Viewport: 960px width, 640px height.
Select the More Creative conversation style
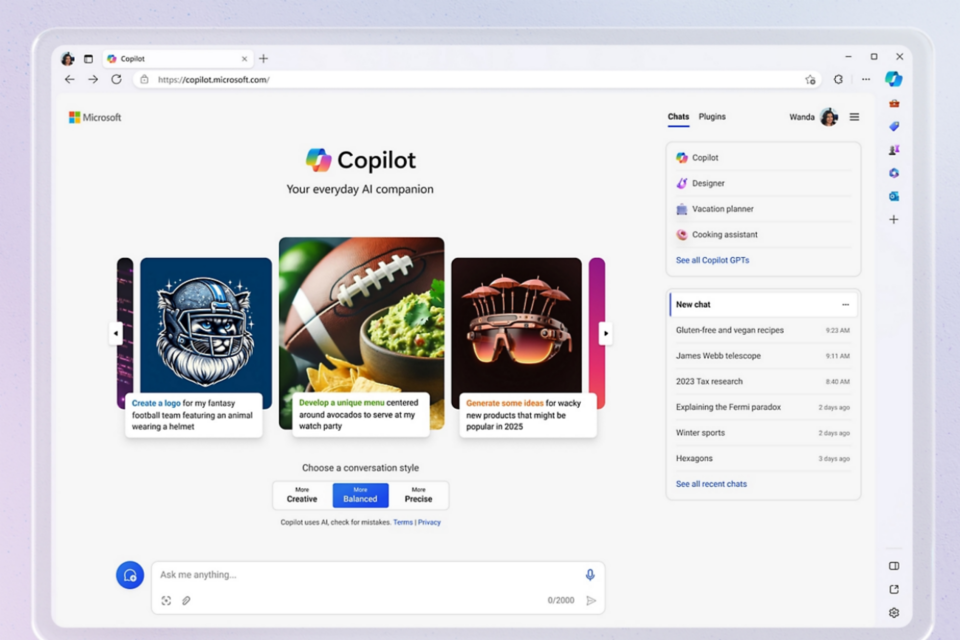coord(302,495)
